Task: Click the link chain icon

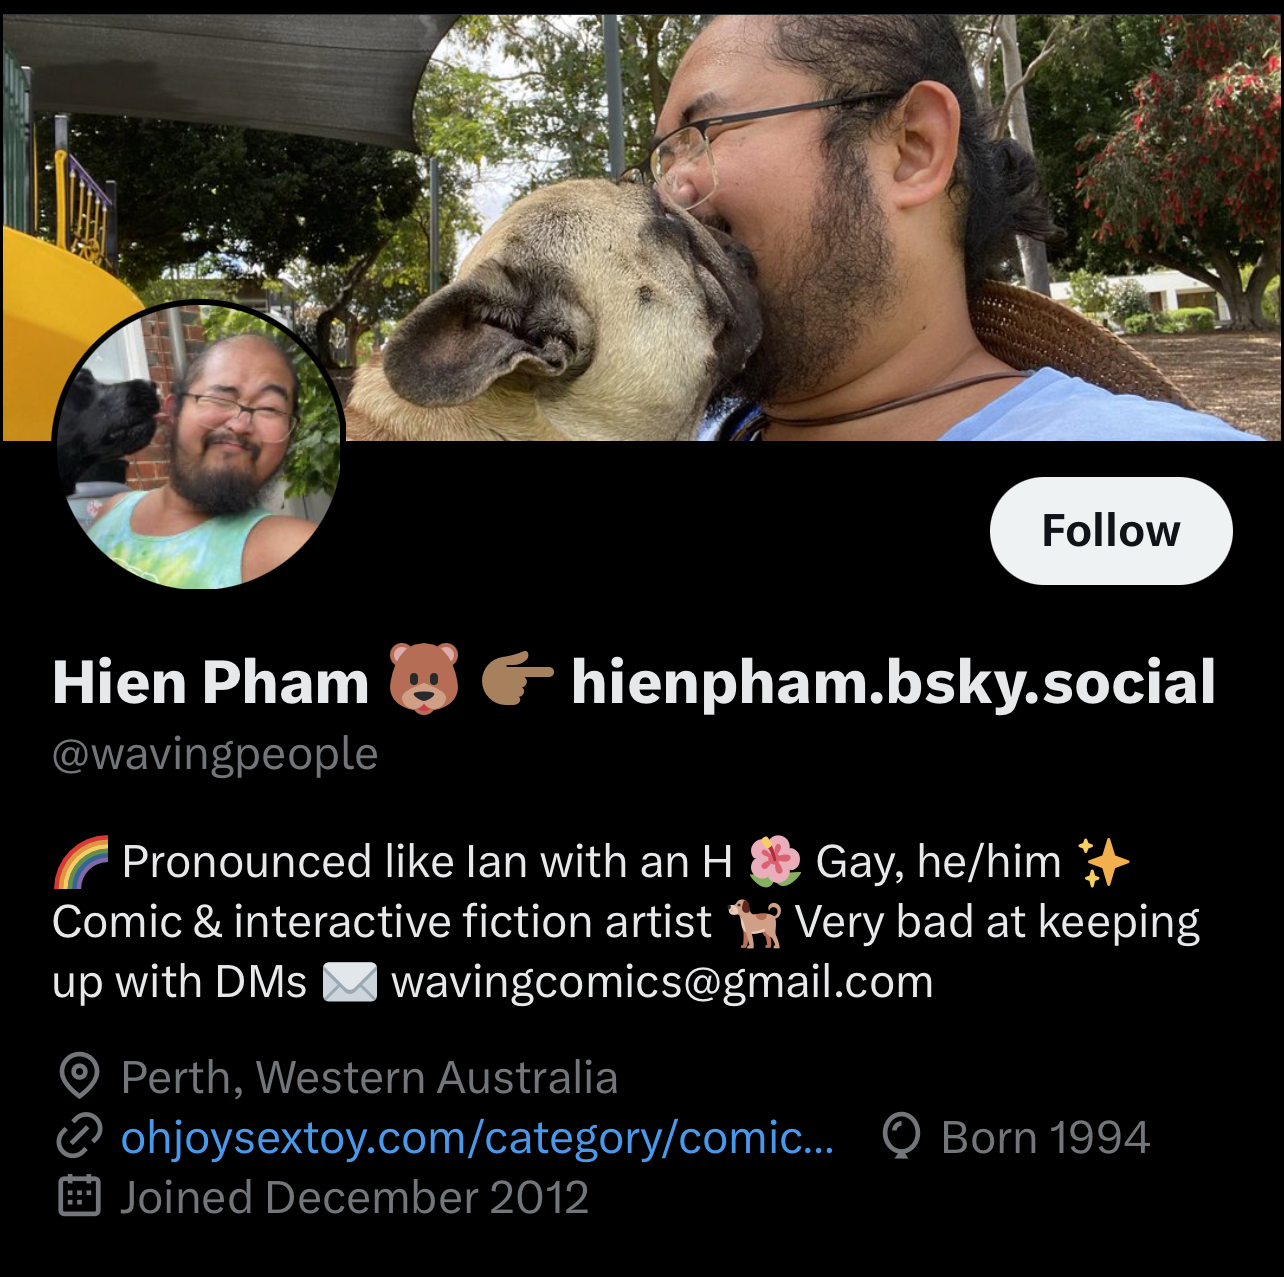Action: [x=79, y=1138]
